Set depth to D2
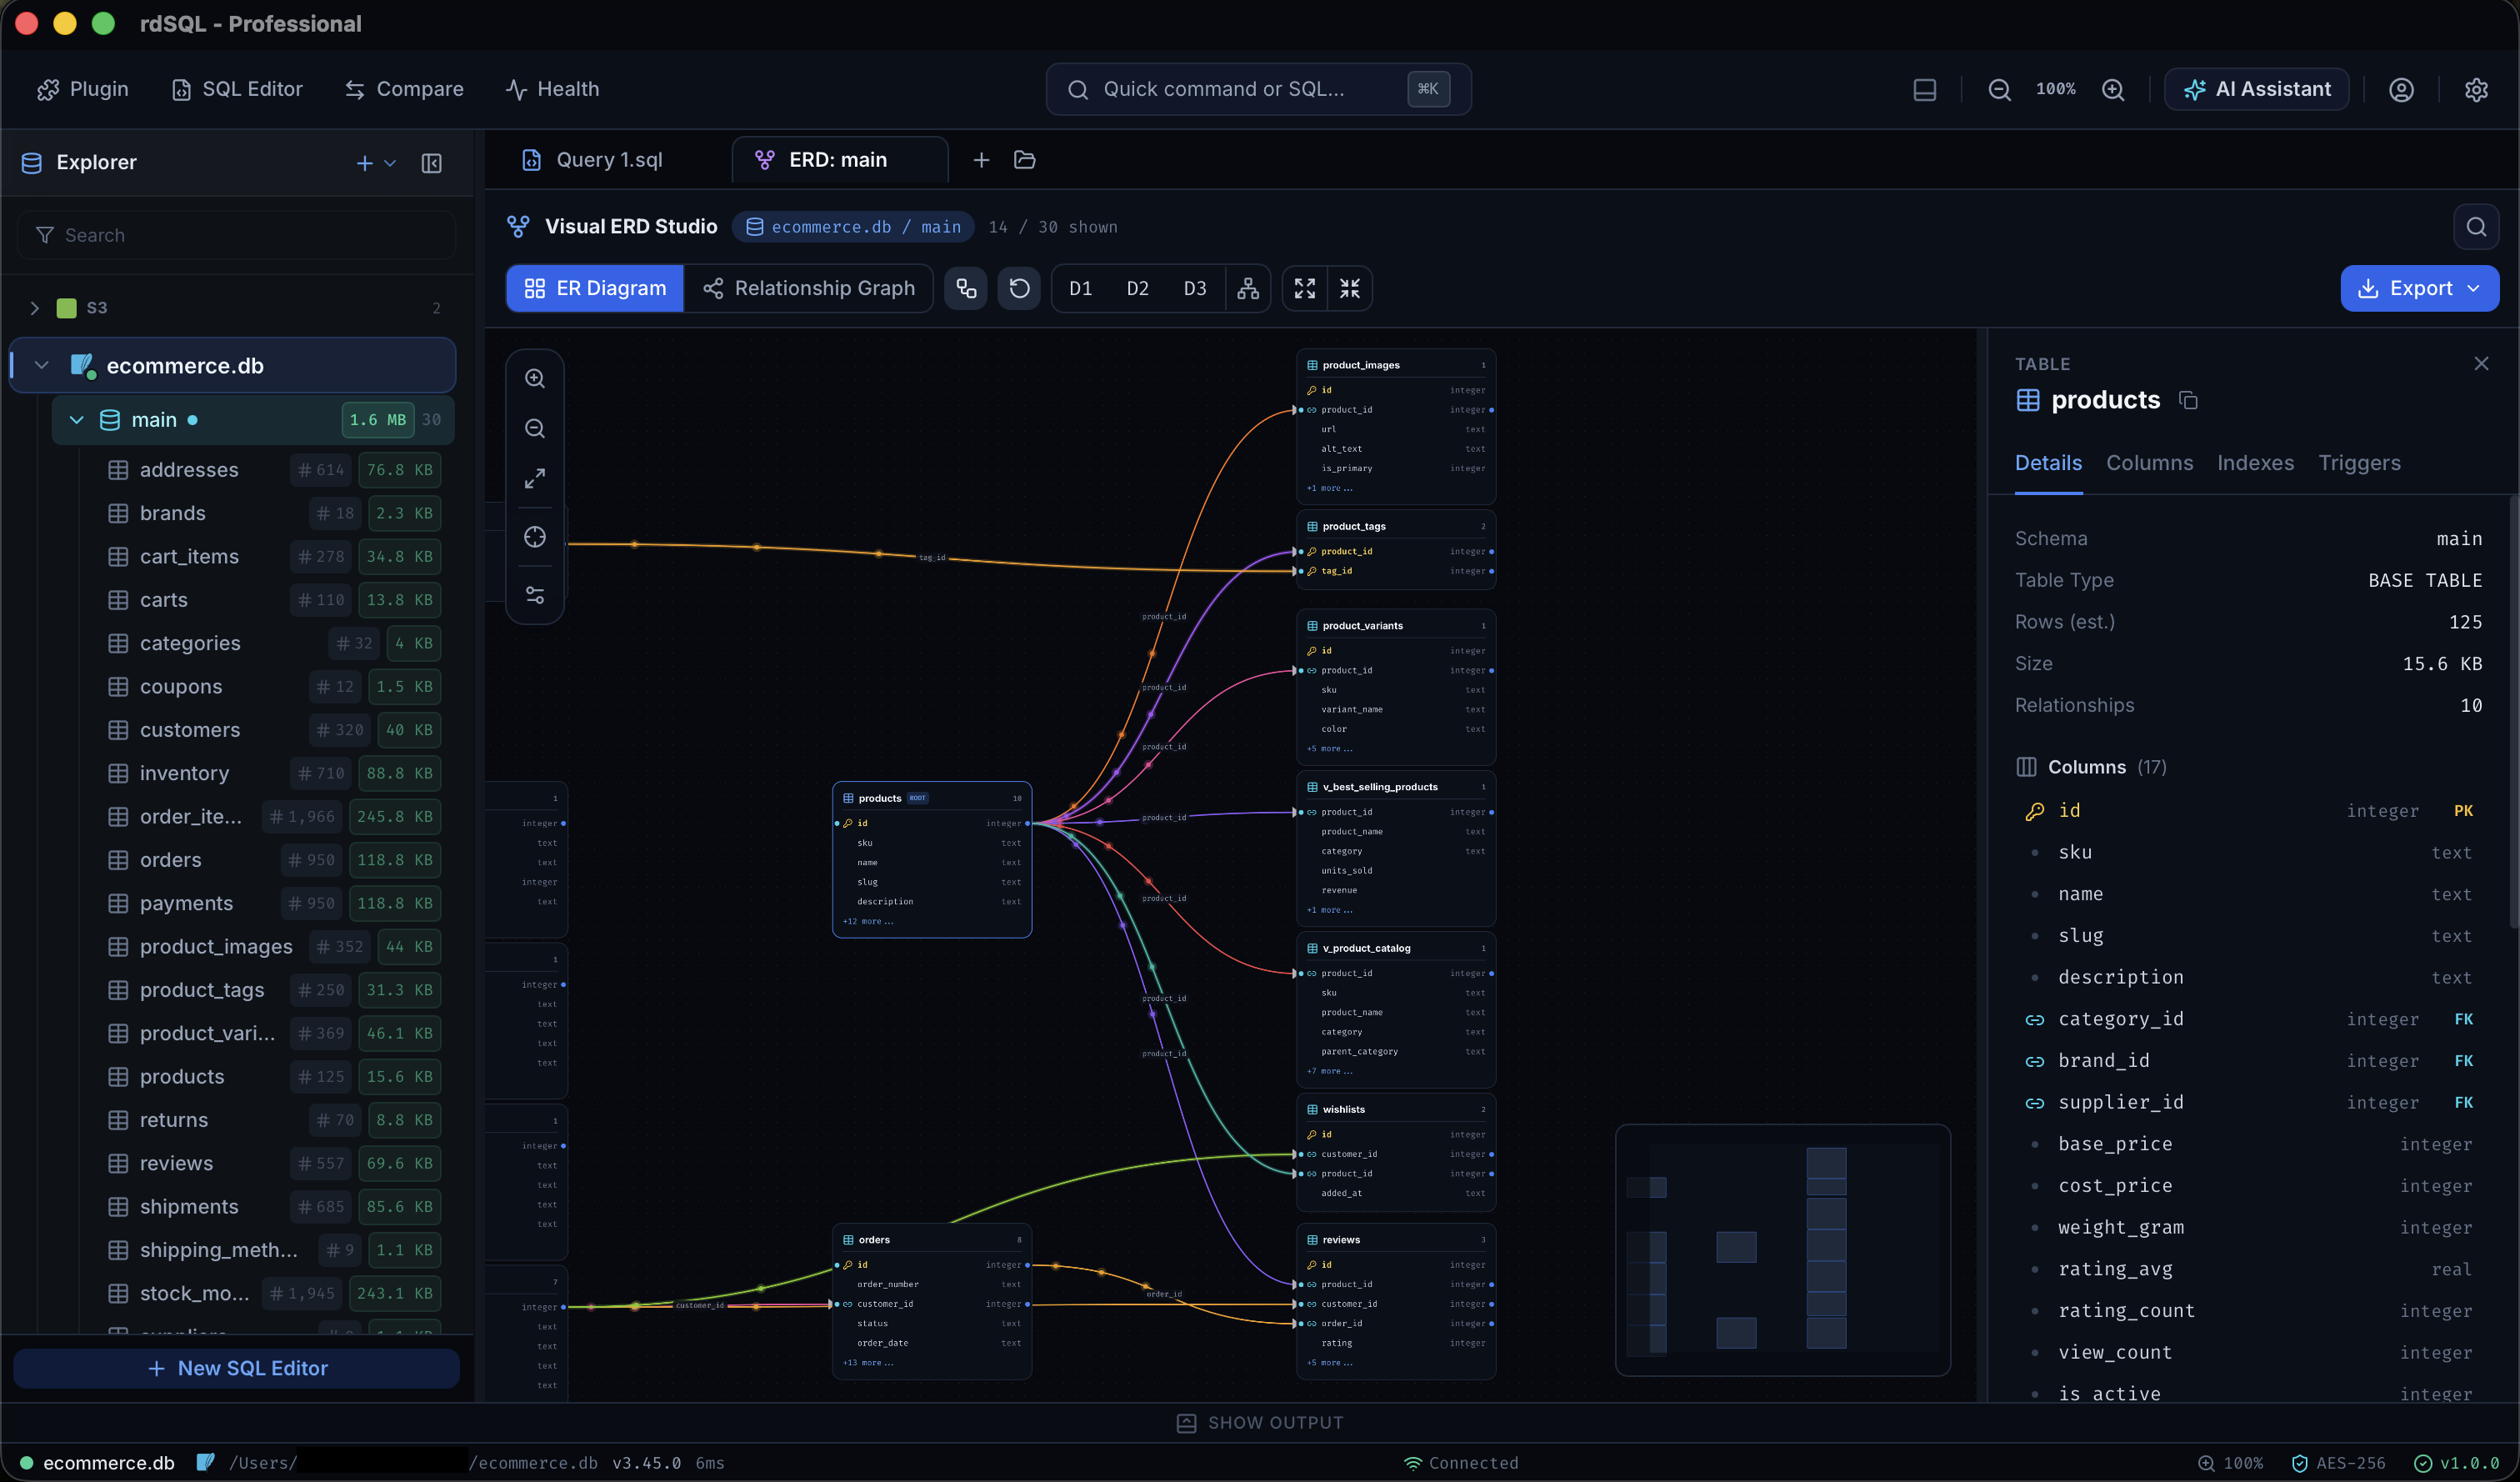2520x1482 pixels. coord(1137,288)
